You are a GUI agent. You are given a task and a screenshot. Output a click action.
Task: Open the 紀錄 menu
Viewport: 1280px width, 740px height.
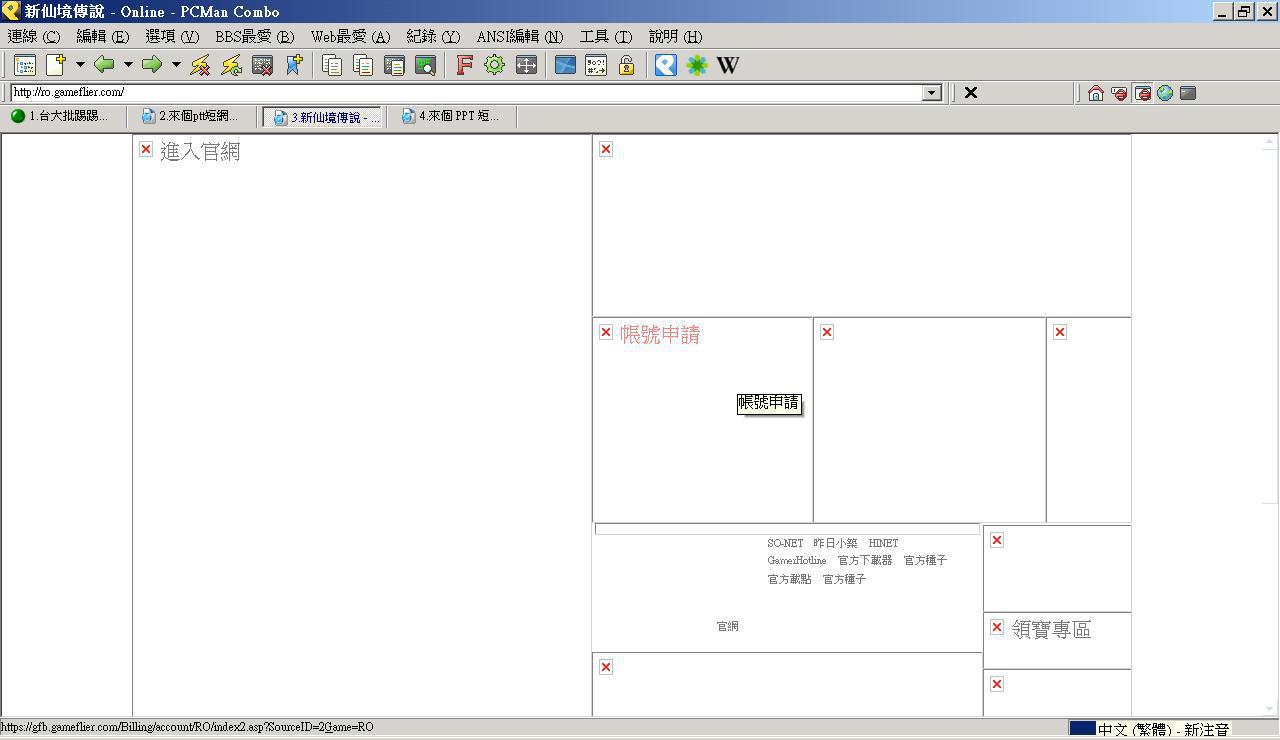[x=433, y=36]
